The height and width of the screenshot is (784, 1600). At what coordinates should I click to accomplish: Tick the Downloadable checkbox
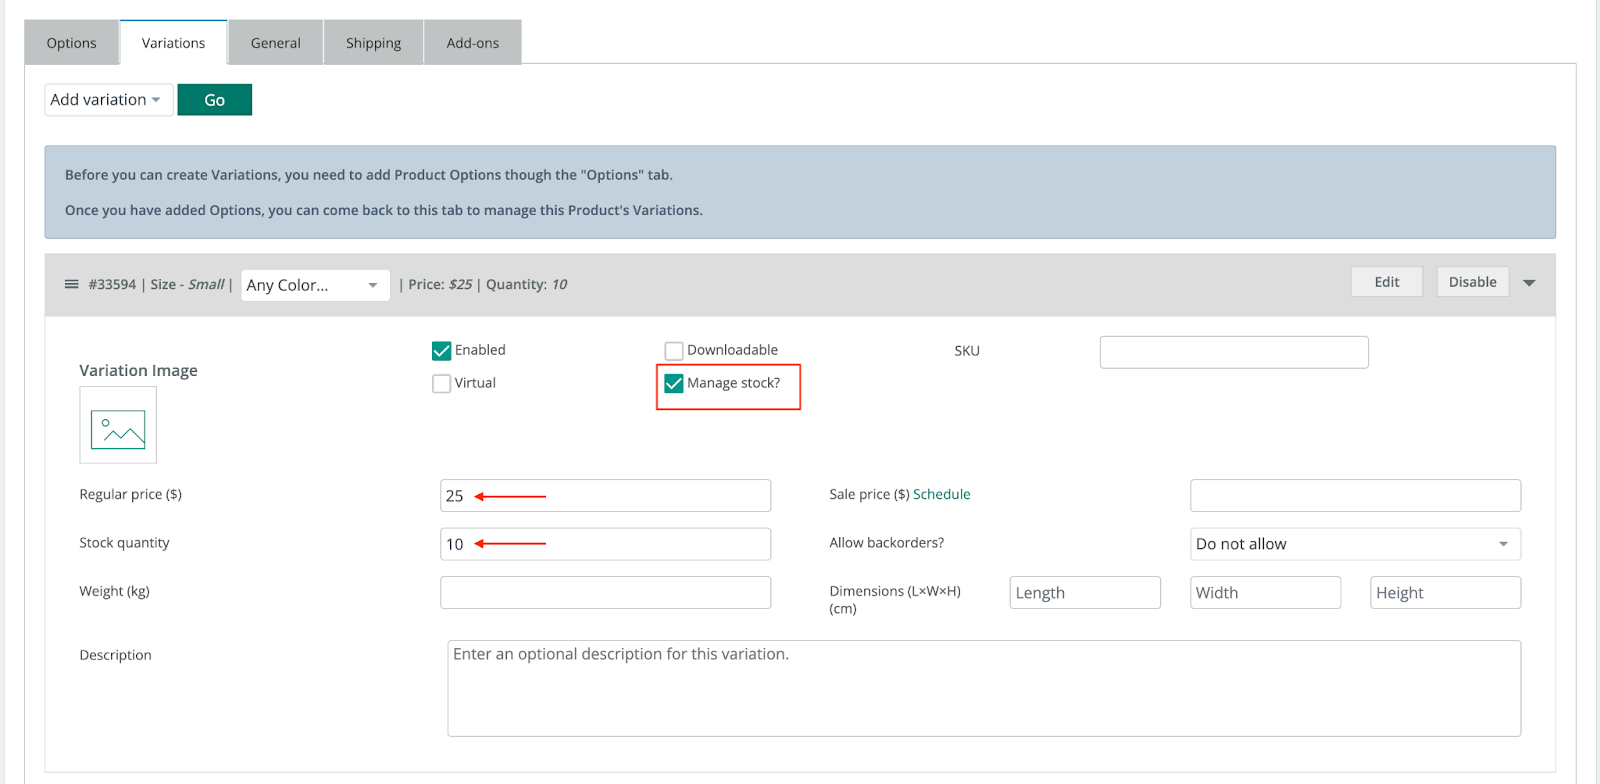click(x=674, y=351)
